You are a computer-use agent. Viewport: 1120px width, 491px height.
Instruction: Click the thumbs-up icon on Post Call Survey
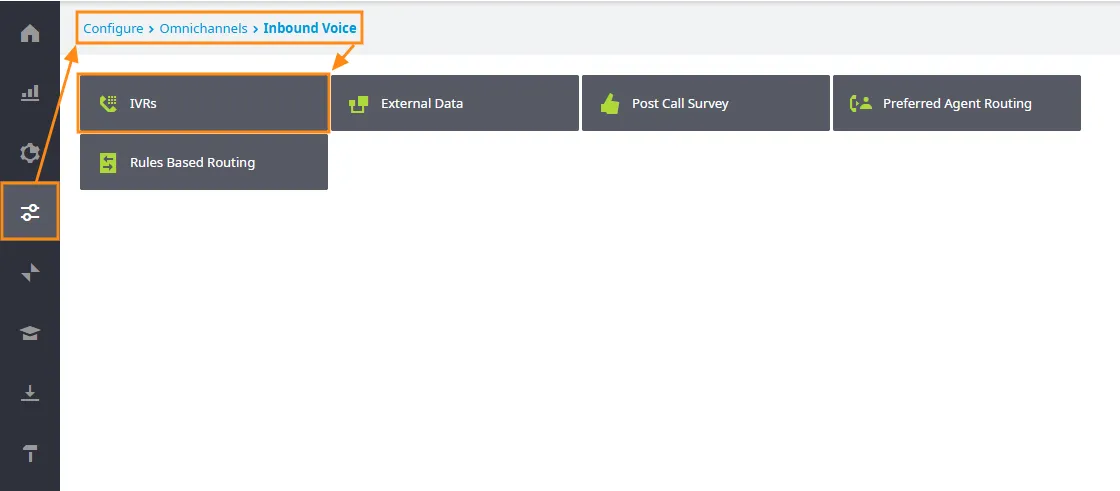pyautogui.click(x=609, y=104)
